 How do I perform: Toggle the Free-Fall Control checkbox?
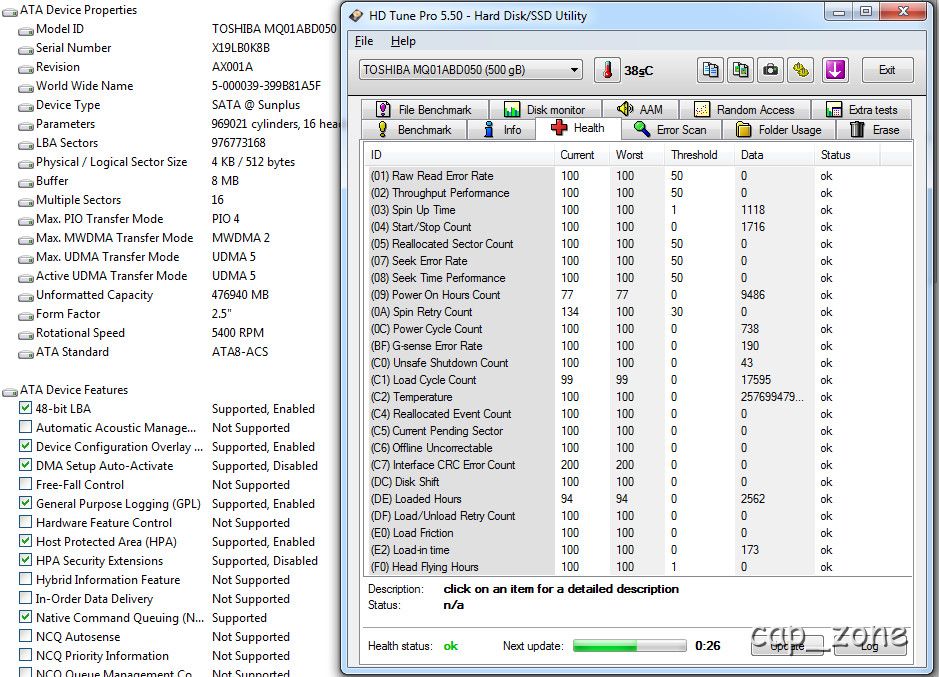pyautogui.click(x=25, y=484)
